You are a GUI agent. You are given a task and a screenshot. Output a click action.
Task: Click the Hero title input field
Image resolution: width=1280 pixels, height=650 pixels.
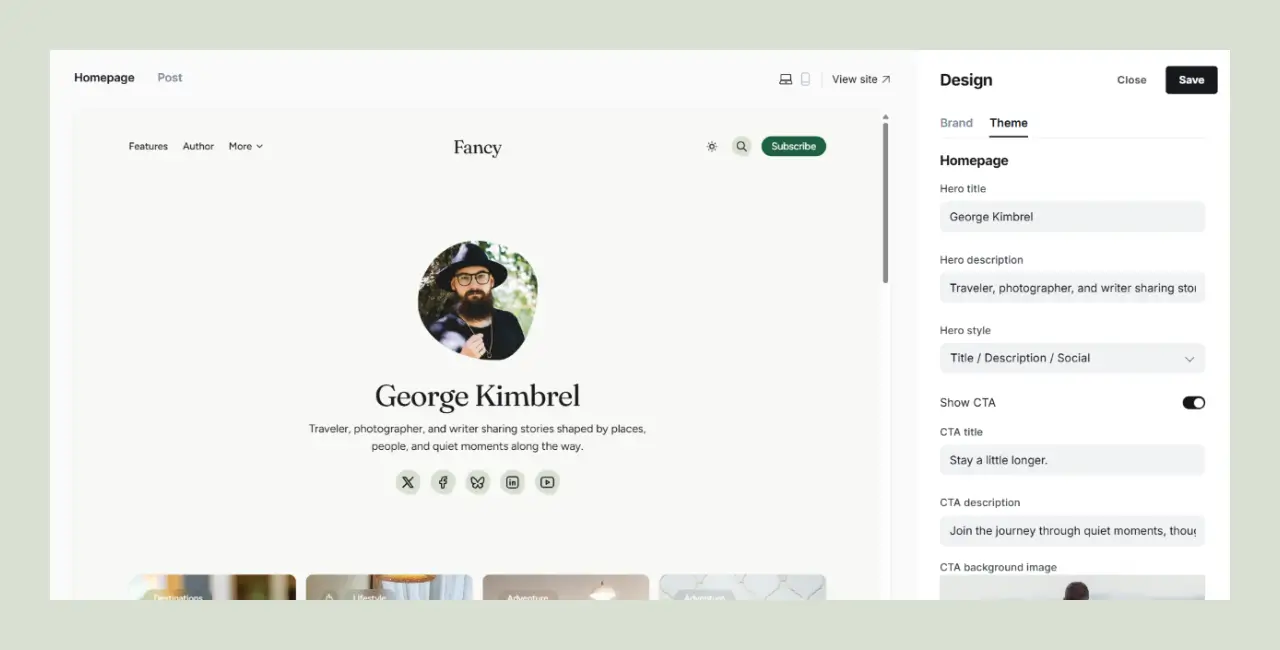coord(1071,217)
